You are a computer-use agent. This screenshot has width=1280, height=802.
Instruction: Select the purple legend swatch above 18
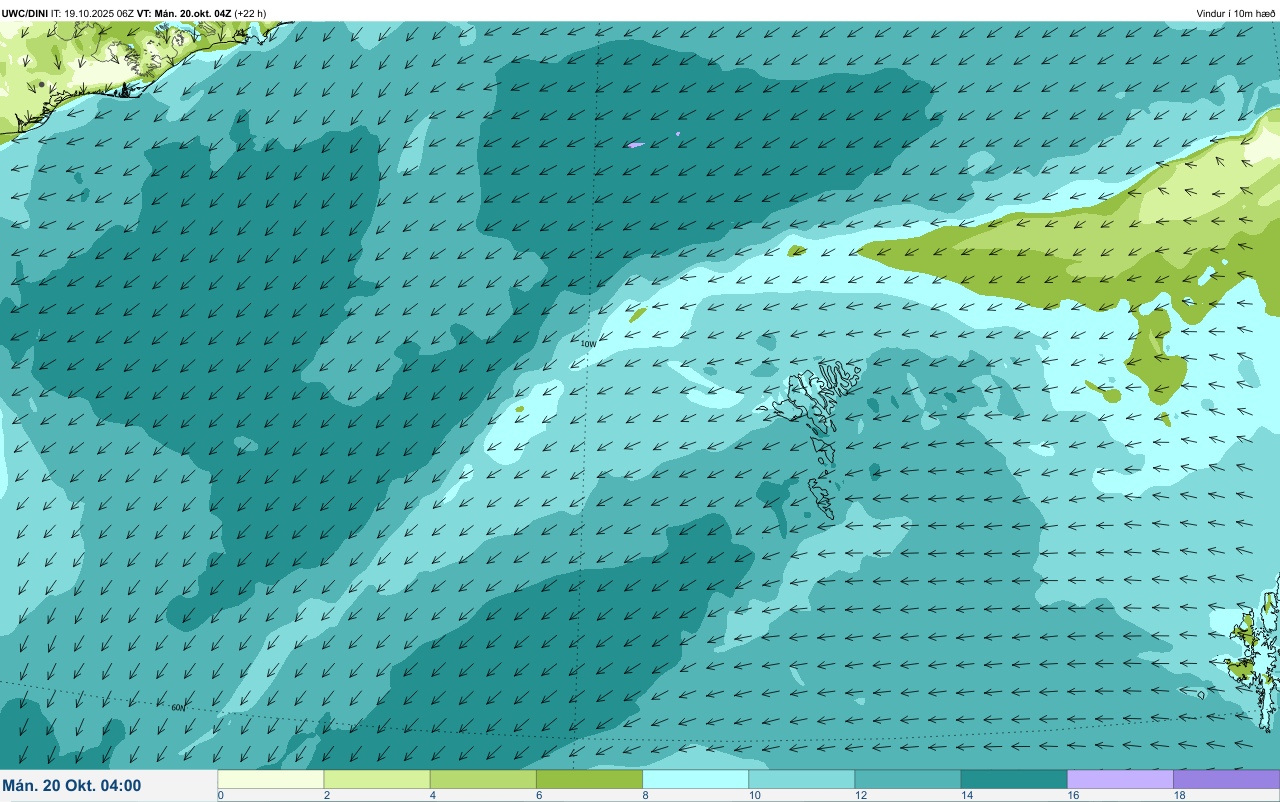tap(1226, 779)
